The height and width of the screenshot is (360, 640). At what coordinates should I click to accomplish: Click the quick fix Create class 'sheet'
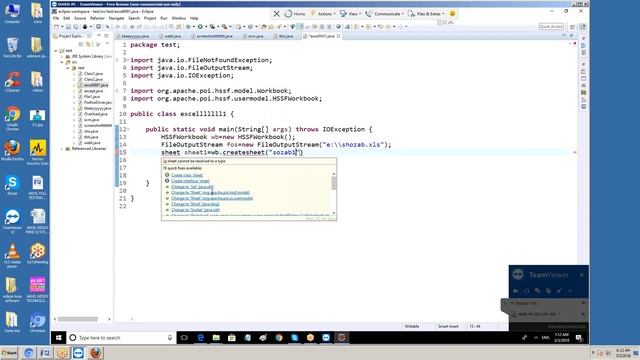(187, 175)
